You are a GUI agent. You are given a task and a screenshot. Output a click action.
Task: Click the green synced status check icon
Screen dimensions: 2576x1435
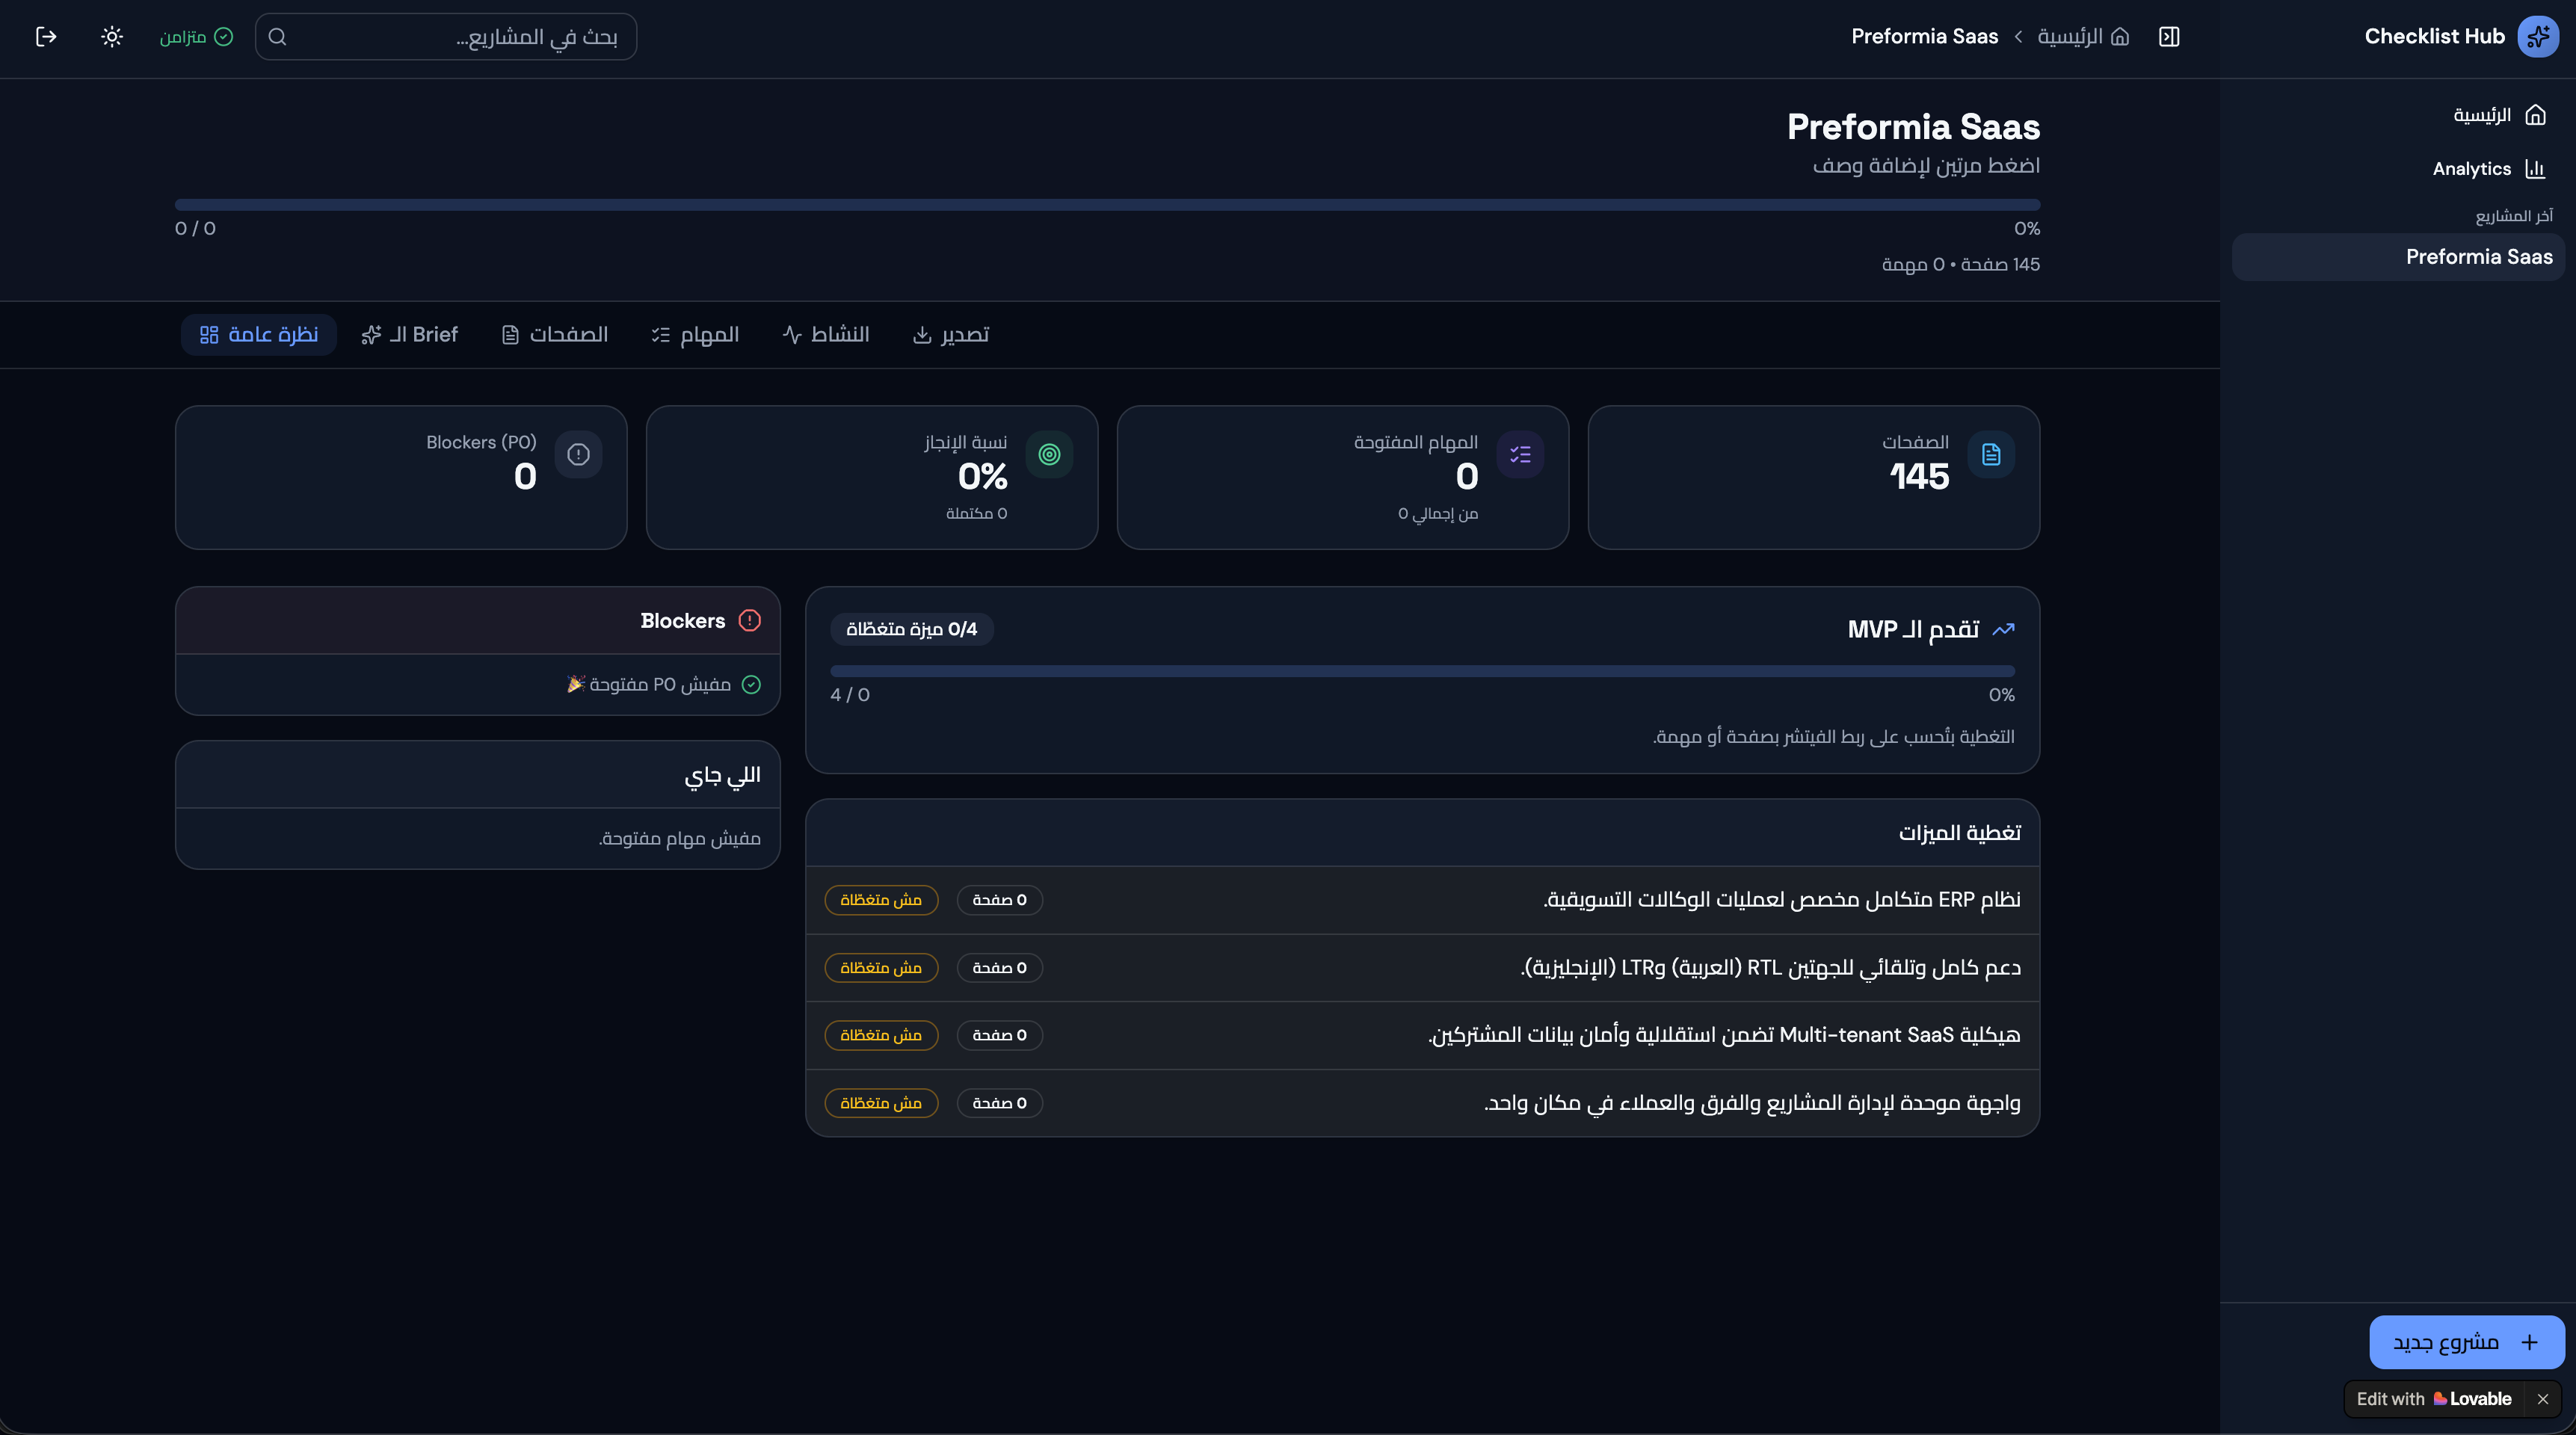pyautogui.click(x=224, y=37)
